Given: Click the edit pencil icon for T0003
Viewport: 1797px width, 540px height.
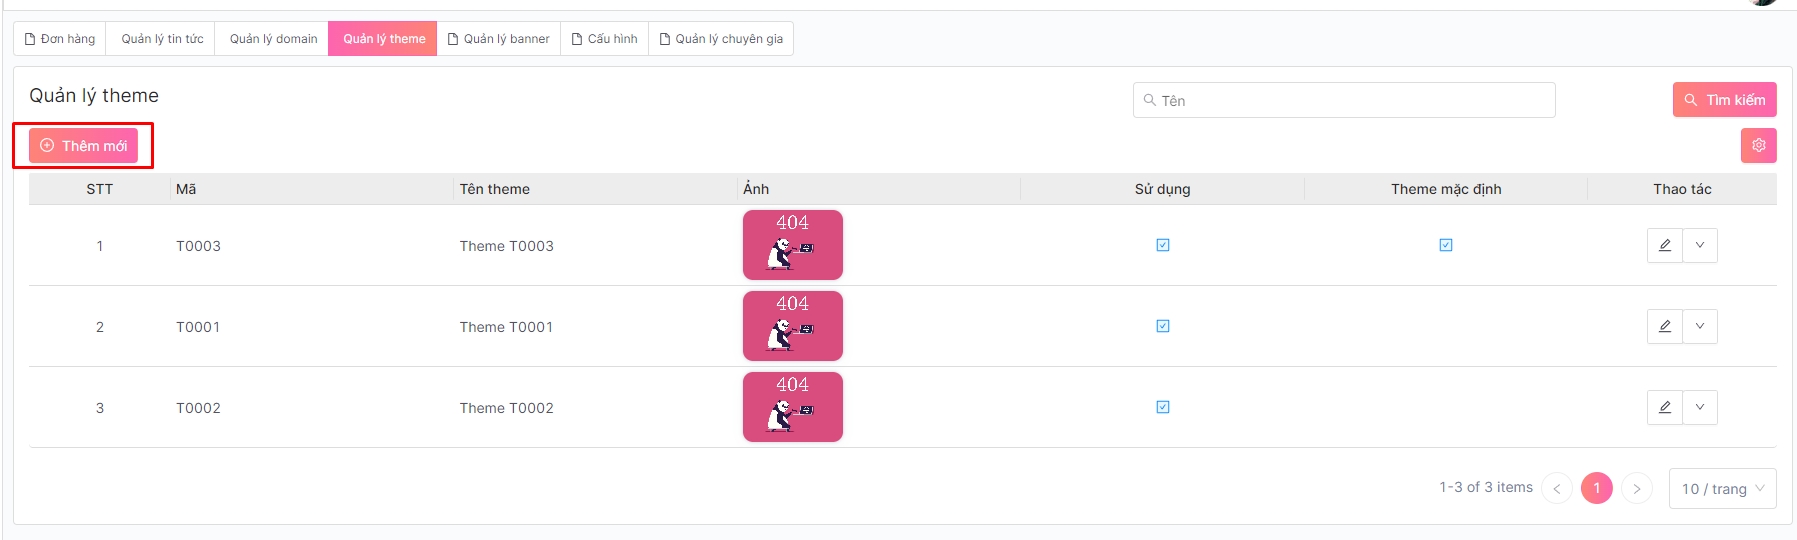Looking at the screenshot, I should 1664,245.
